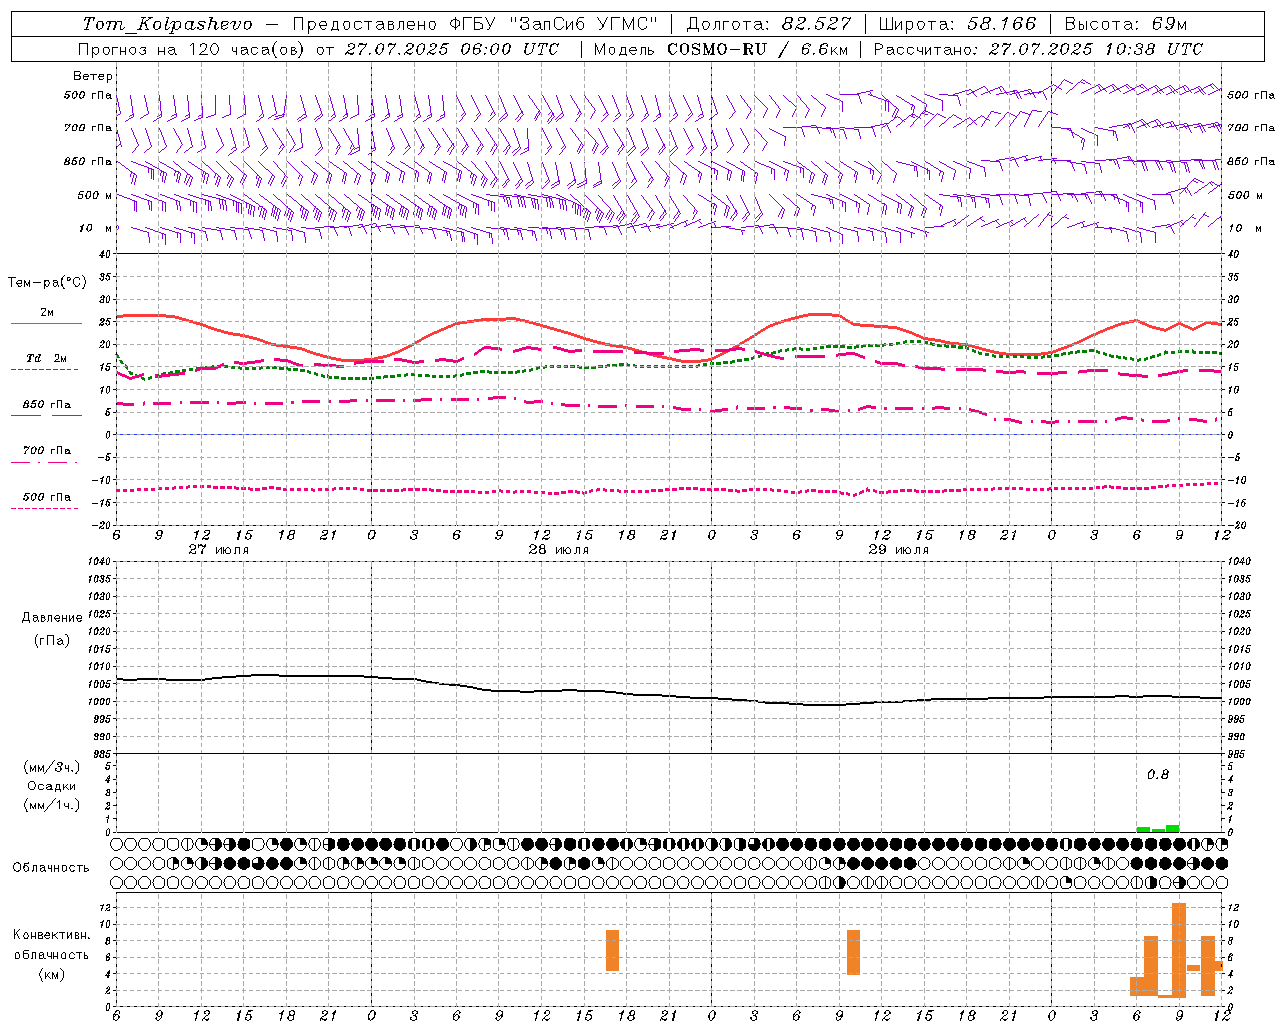Click the 'Долгота: 82.527' longitude value
Screen dimensions: 1280x1024
click(769, 24)
